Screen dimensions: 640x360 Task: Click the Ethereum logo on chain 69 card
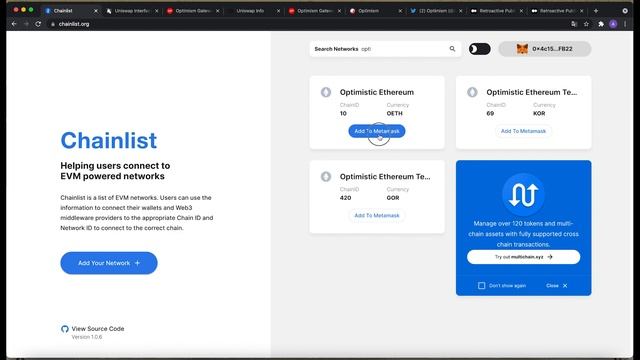pos(472,92)
